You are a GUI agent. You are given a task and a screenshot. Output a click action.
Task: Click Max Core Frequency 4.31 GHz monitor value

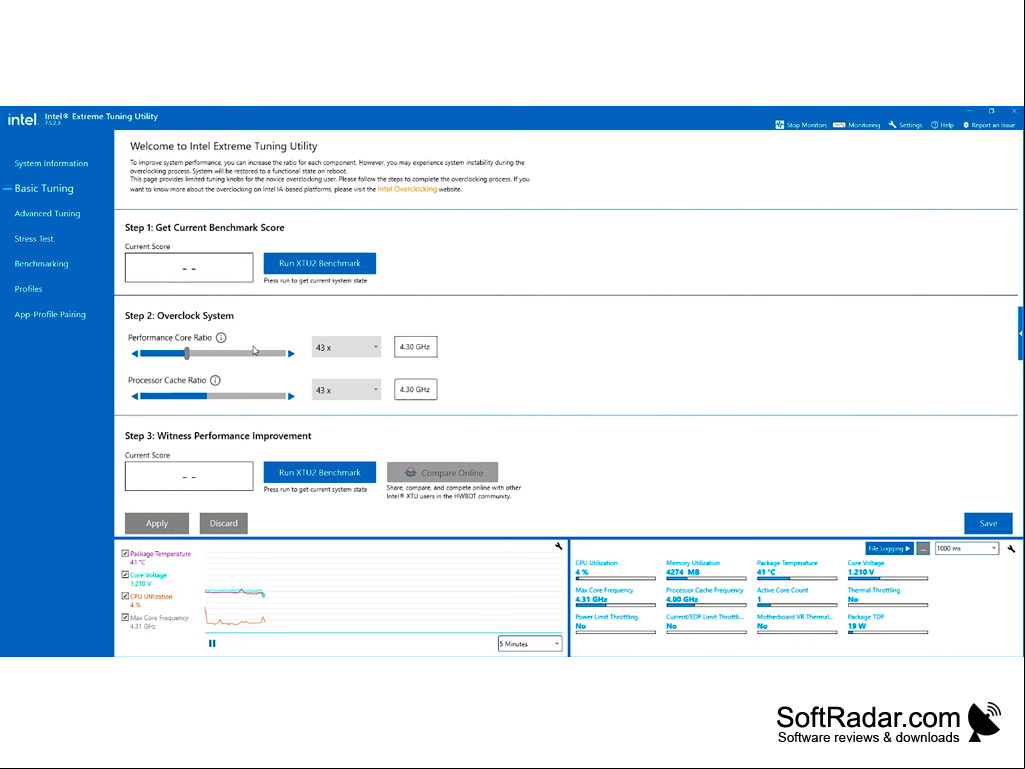point(592,599)
